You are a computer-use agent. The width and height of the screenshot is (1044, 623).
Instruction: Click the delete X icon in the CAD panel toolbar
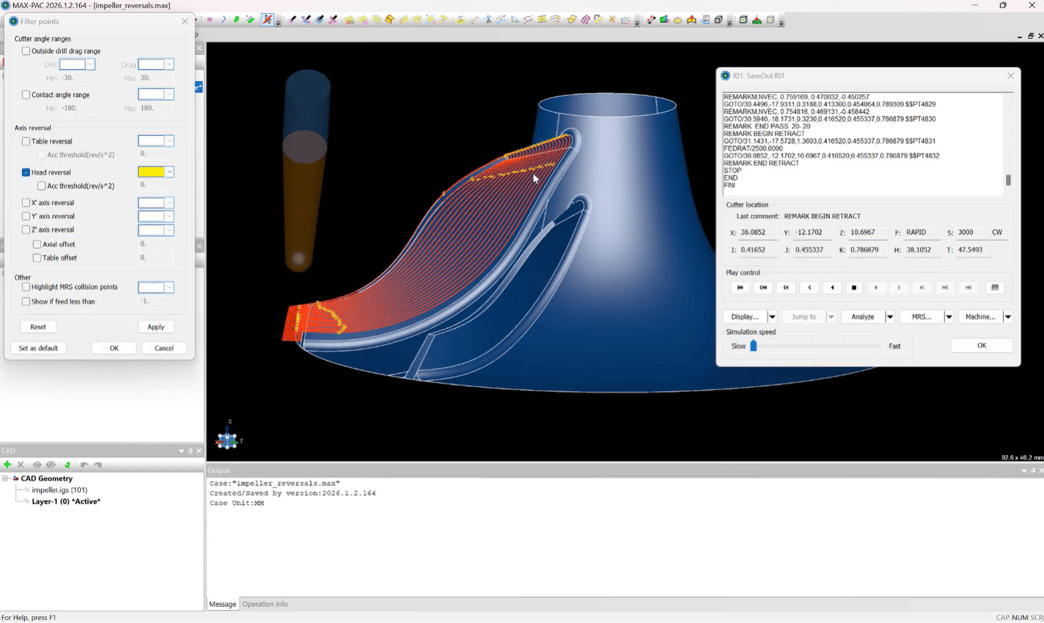coord(21,465)
